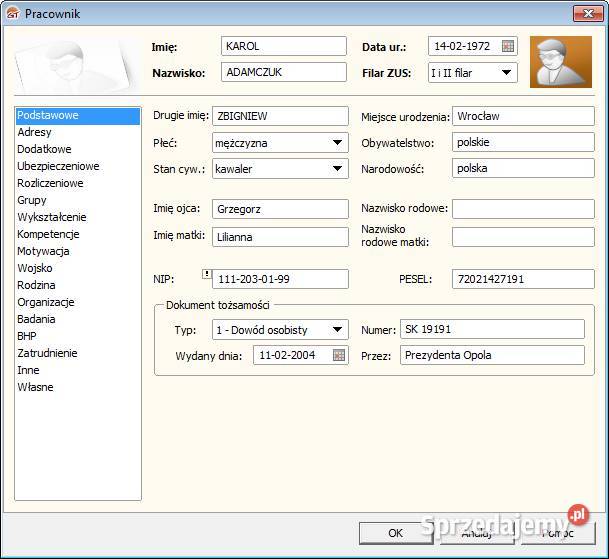Click the Pracownik window title icon
Viewport: 609px width, 559px height.
(13, 14)
